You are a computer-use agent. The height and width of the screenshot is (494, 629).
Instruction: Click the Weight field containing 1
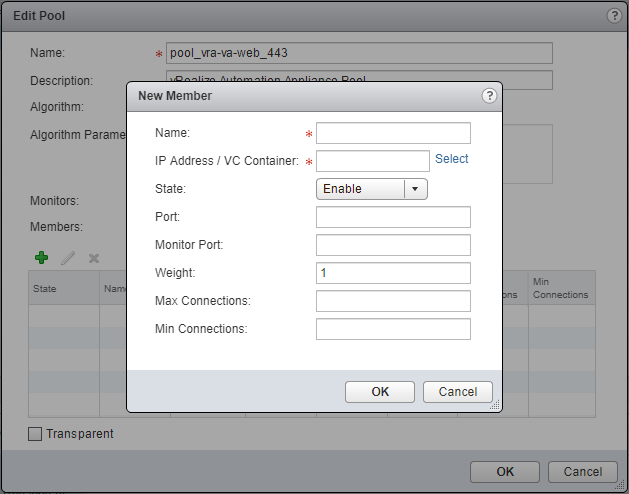(393, 273)
